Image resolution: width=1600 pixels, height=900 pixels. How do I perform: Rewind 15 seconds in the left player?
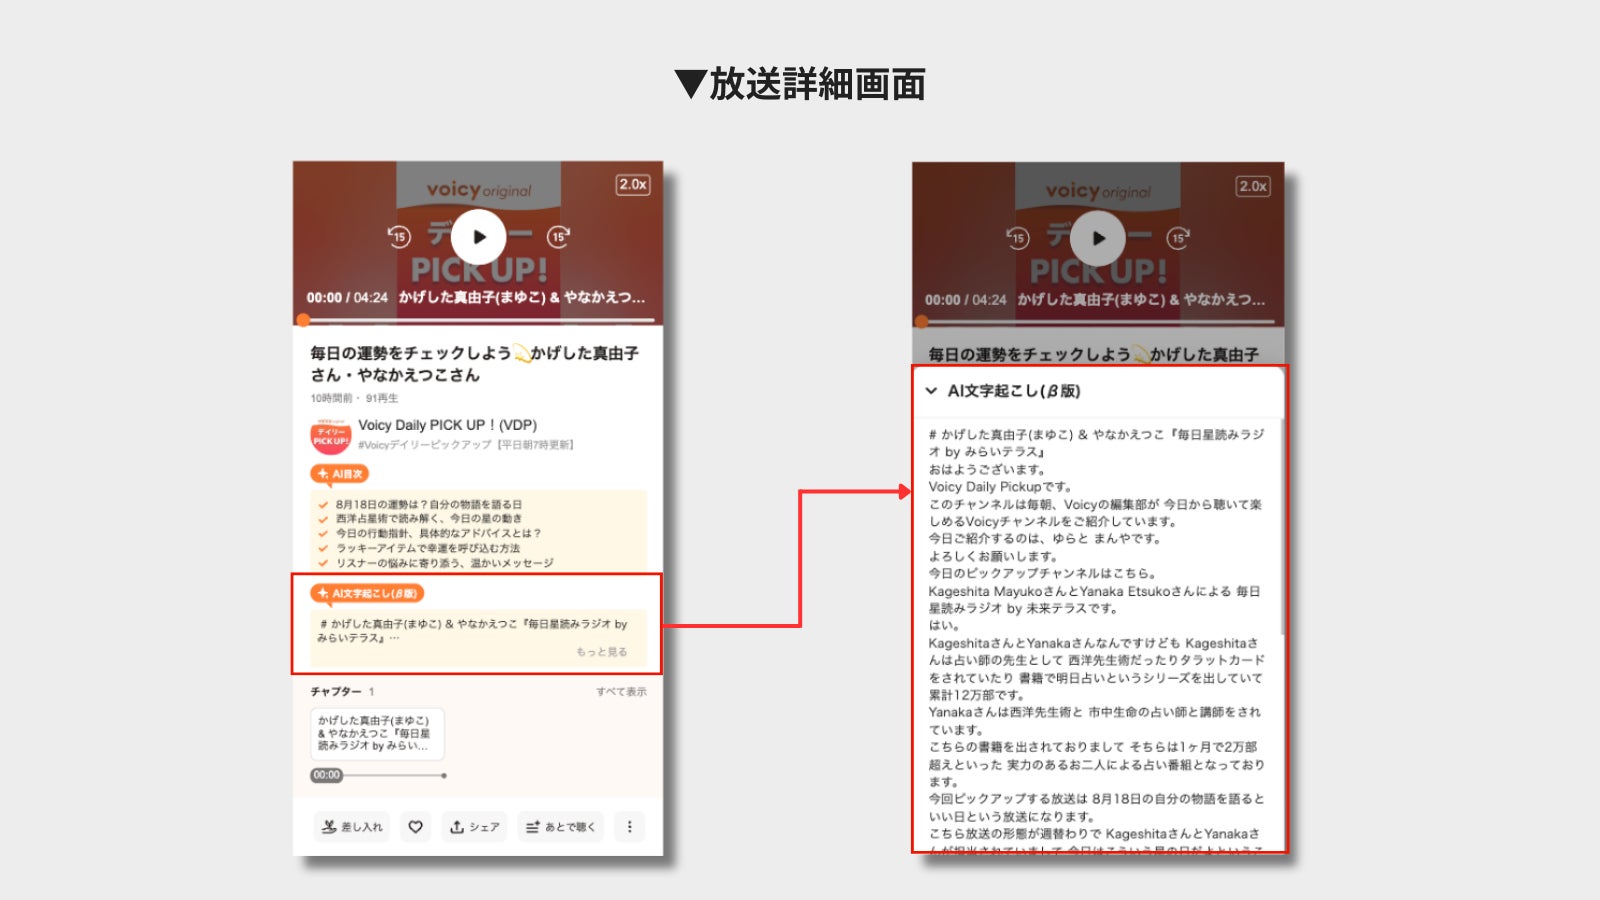(399, 237)
